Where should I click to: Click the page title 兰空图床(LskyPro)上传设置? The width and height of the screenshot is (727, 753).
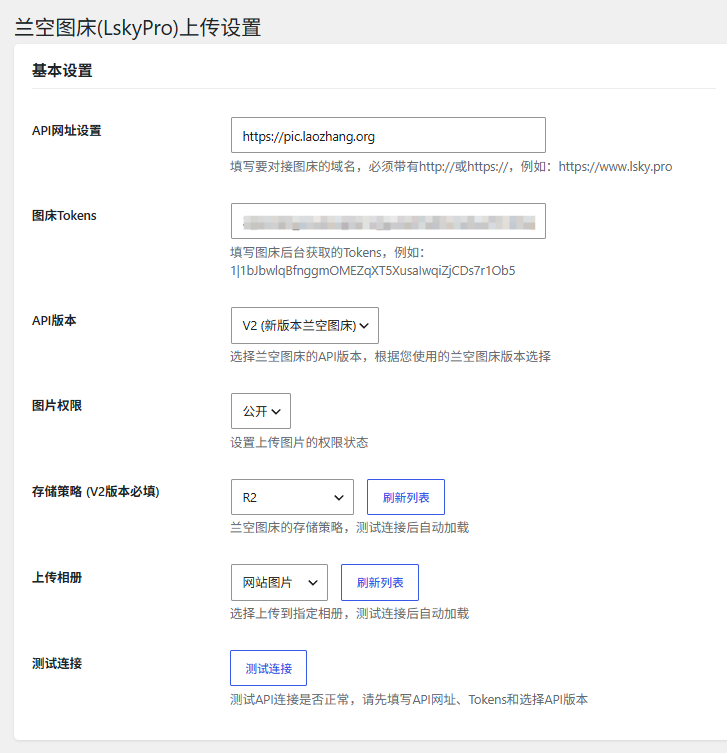pyautogui.click(x=138, y=27)
